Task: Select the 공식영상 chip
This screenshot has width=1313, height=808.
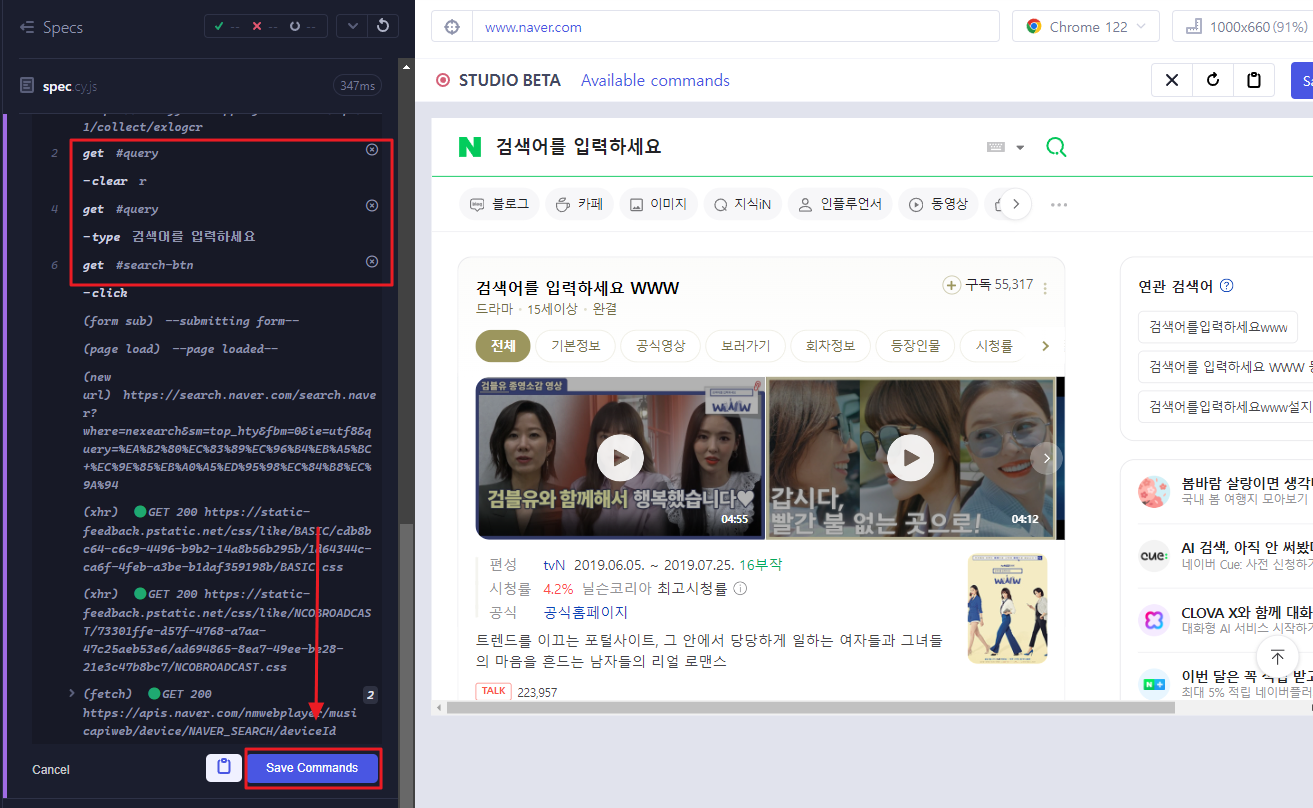Action: click(660, 346)
